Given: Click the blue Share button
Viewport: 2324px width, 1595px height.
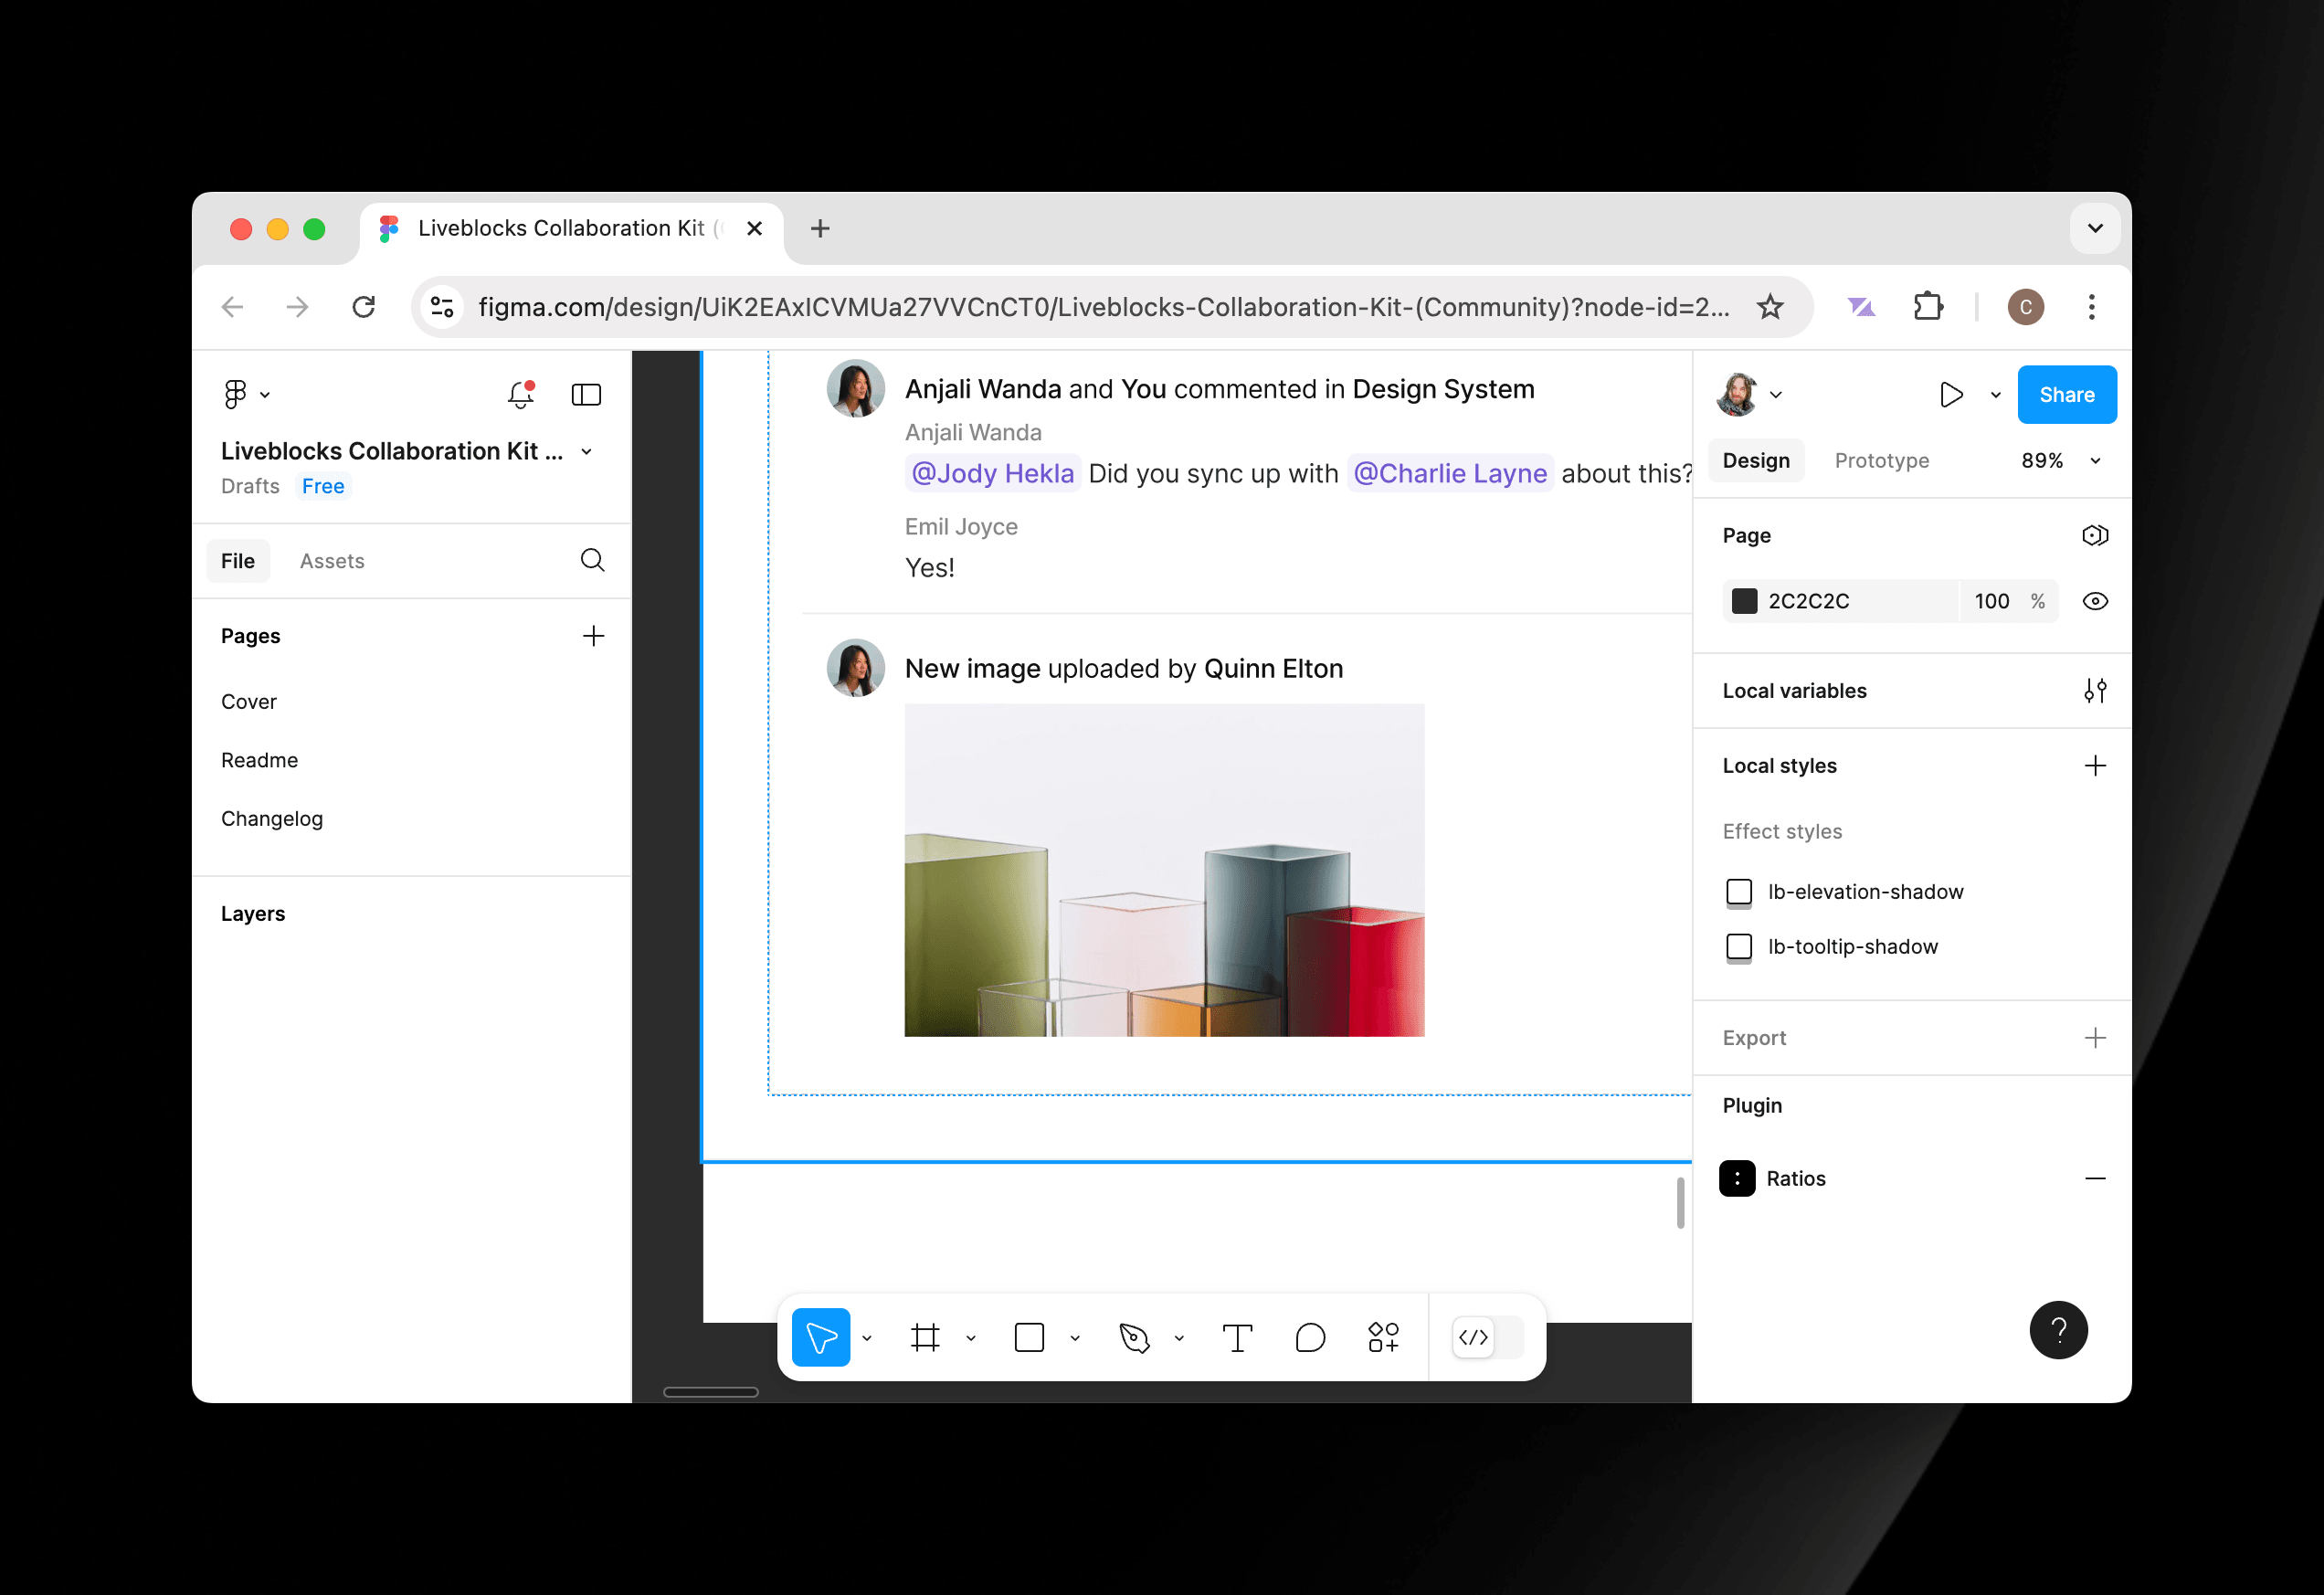Looking at the screenshot, I should tap(2066, 394).
